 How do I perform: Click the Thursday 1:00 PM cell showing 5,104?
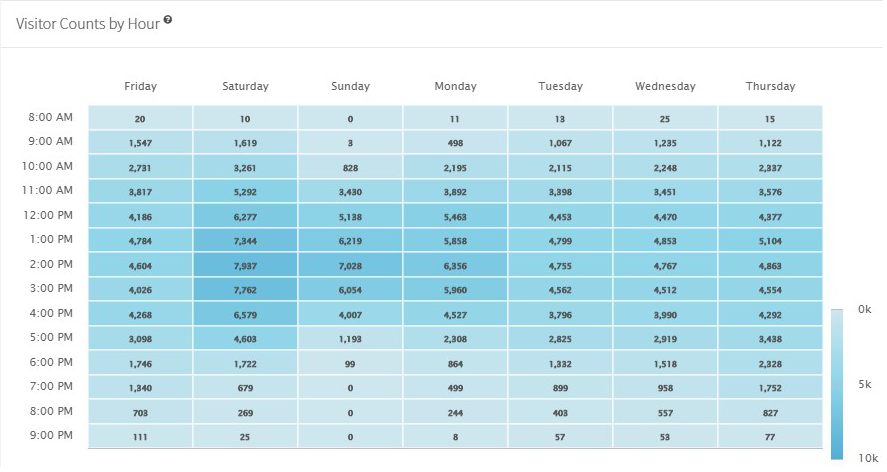pyautogui.click(x=770, y=241)
